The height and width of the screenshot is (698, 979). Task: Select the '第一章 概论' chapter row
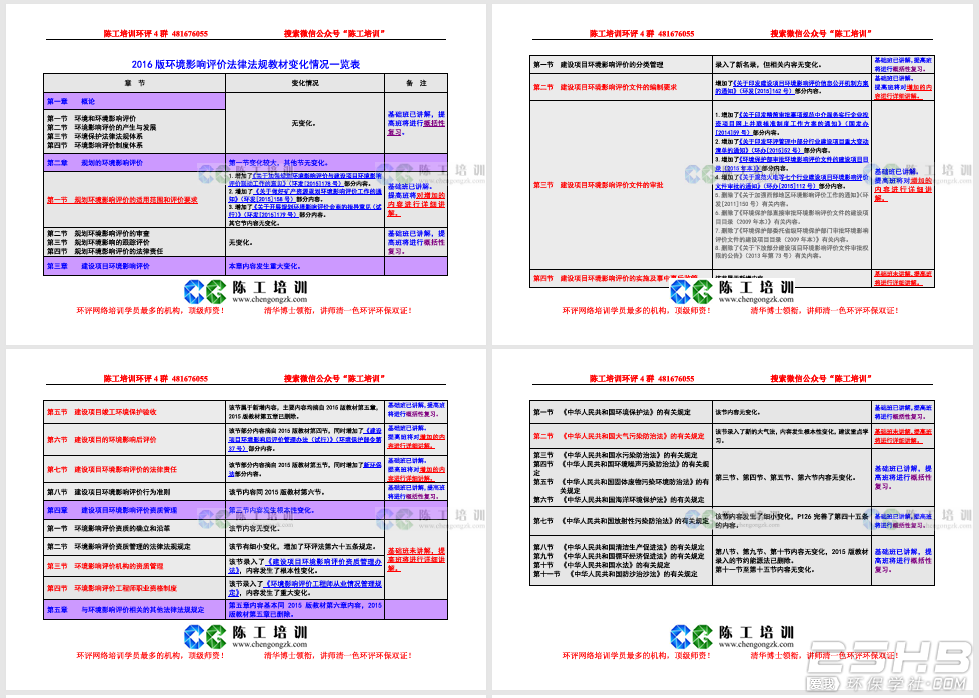[x=134, y=101]
